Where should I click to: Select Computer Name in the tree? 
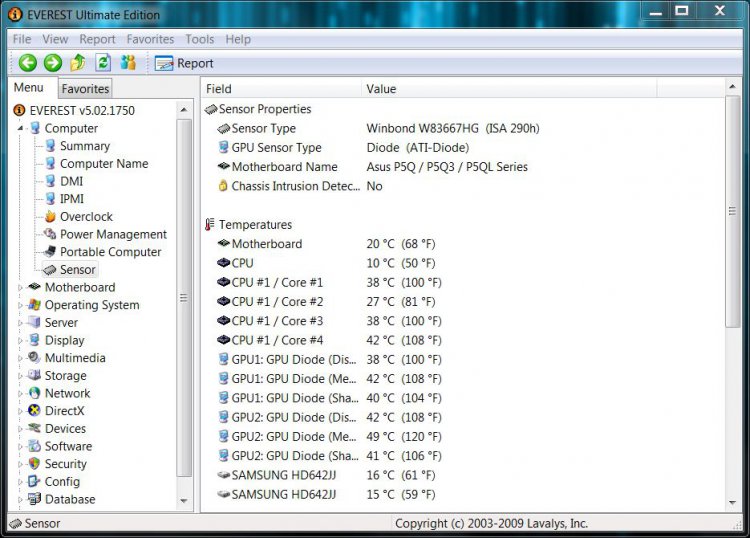click(x=104, y=164)
